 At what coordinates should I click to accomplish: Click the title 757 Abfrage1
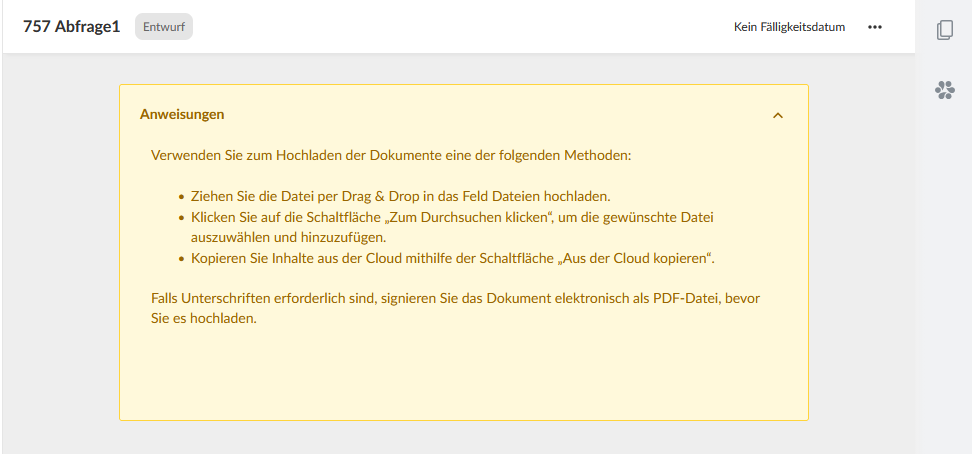[x=71, y=27]
